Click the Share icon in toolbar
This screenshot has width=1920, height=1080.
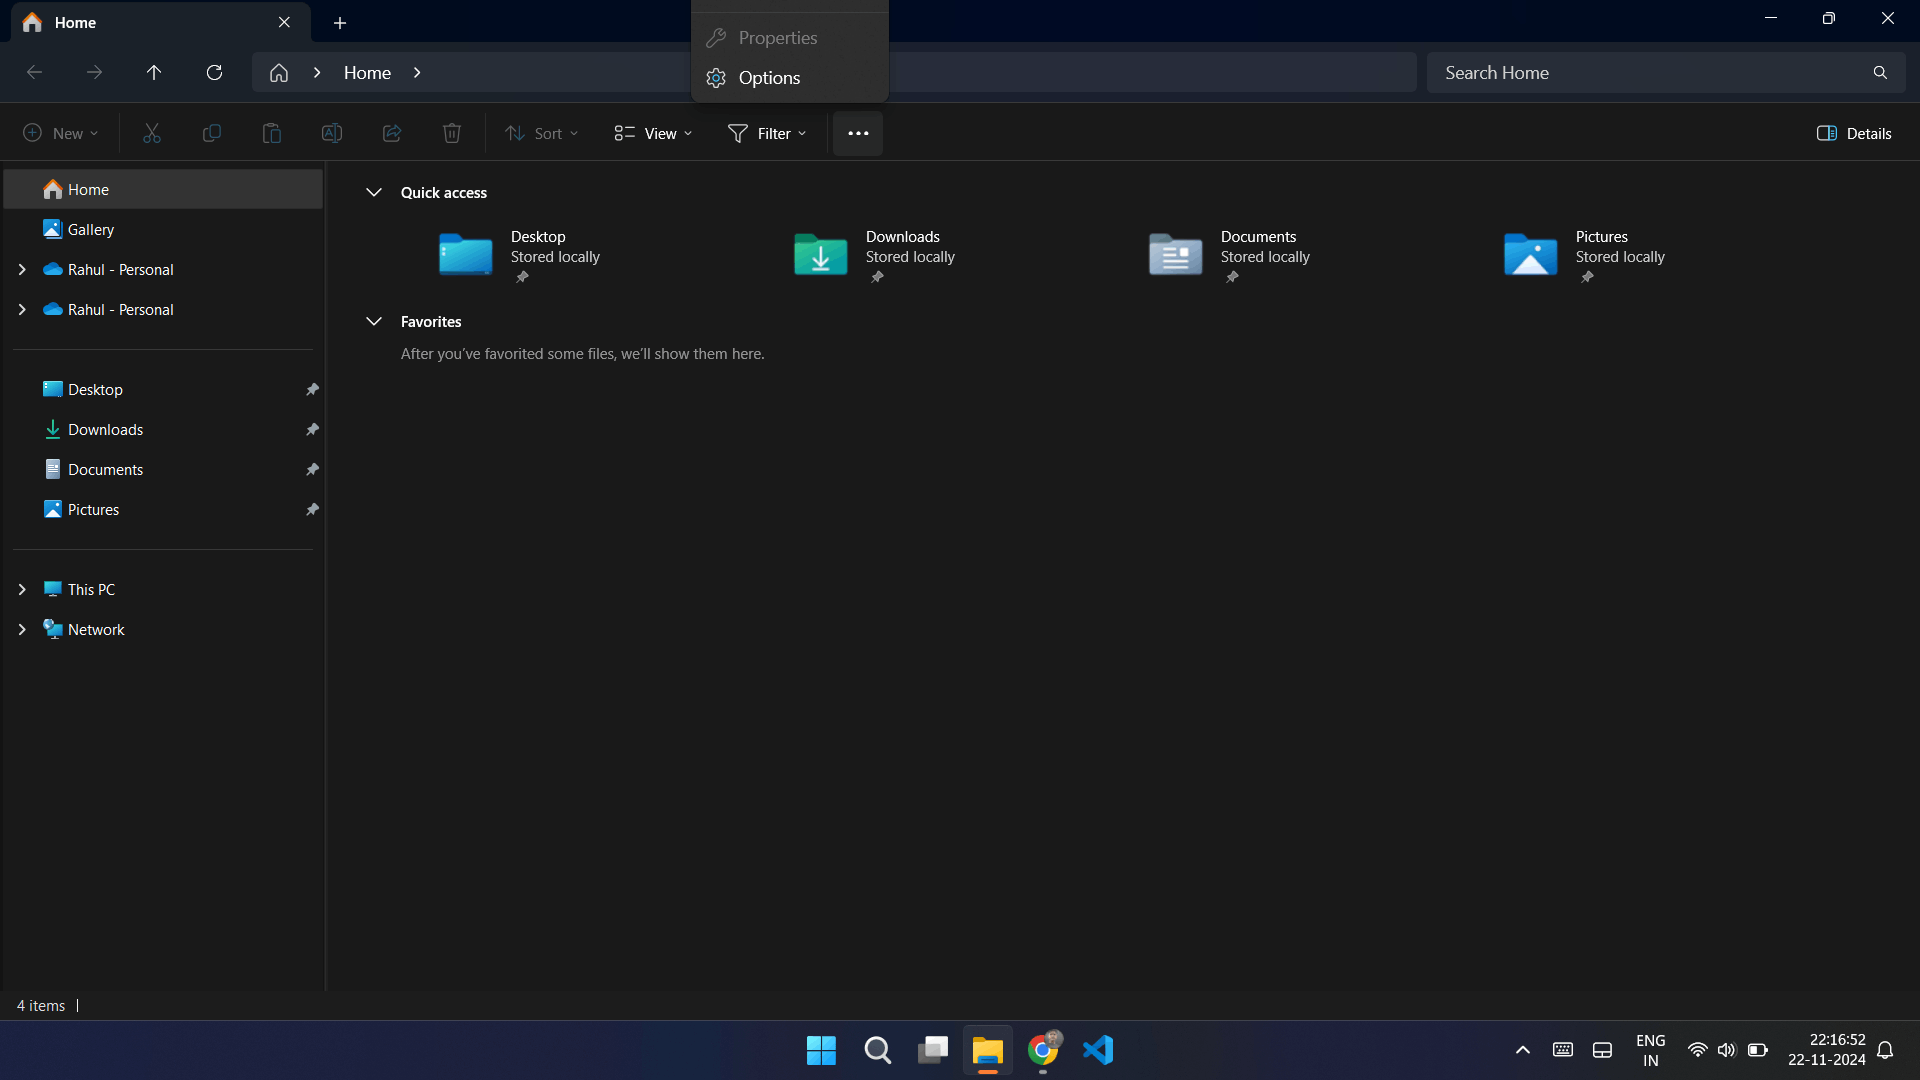click(x=392, y=133)
